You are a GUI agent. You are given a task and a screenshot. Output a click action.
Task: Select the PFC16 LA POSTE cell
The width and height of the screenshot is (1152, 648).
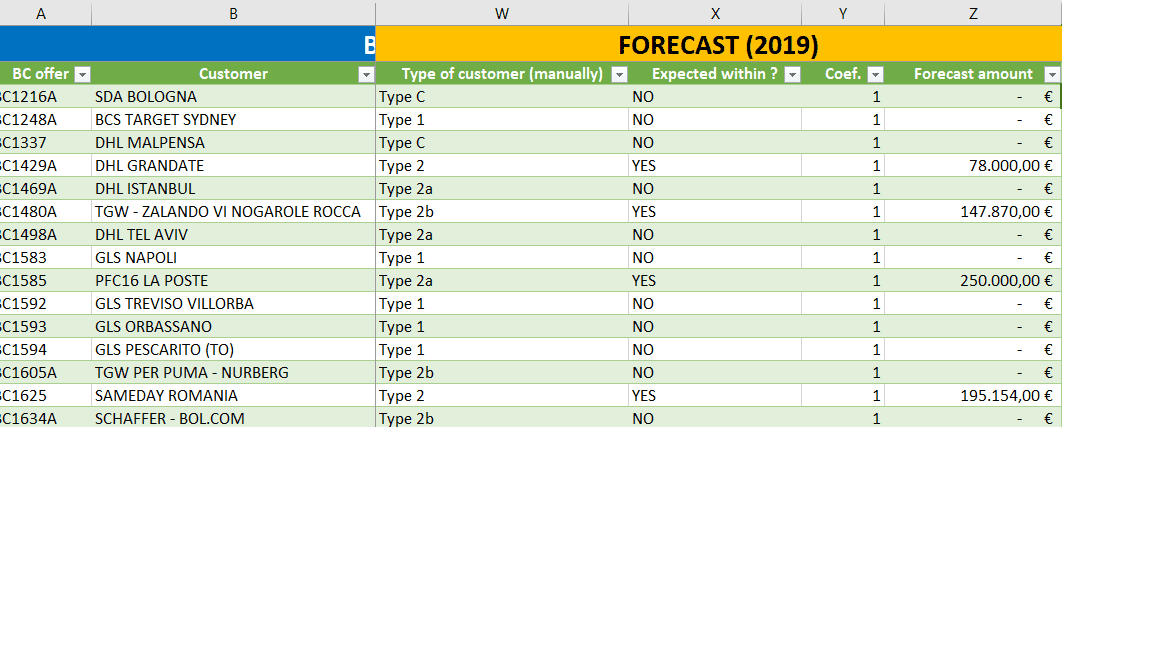(233, 281)
